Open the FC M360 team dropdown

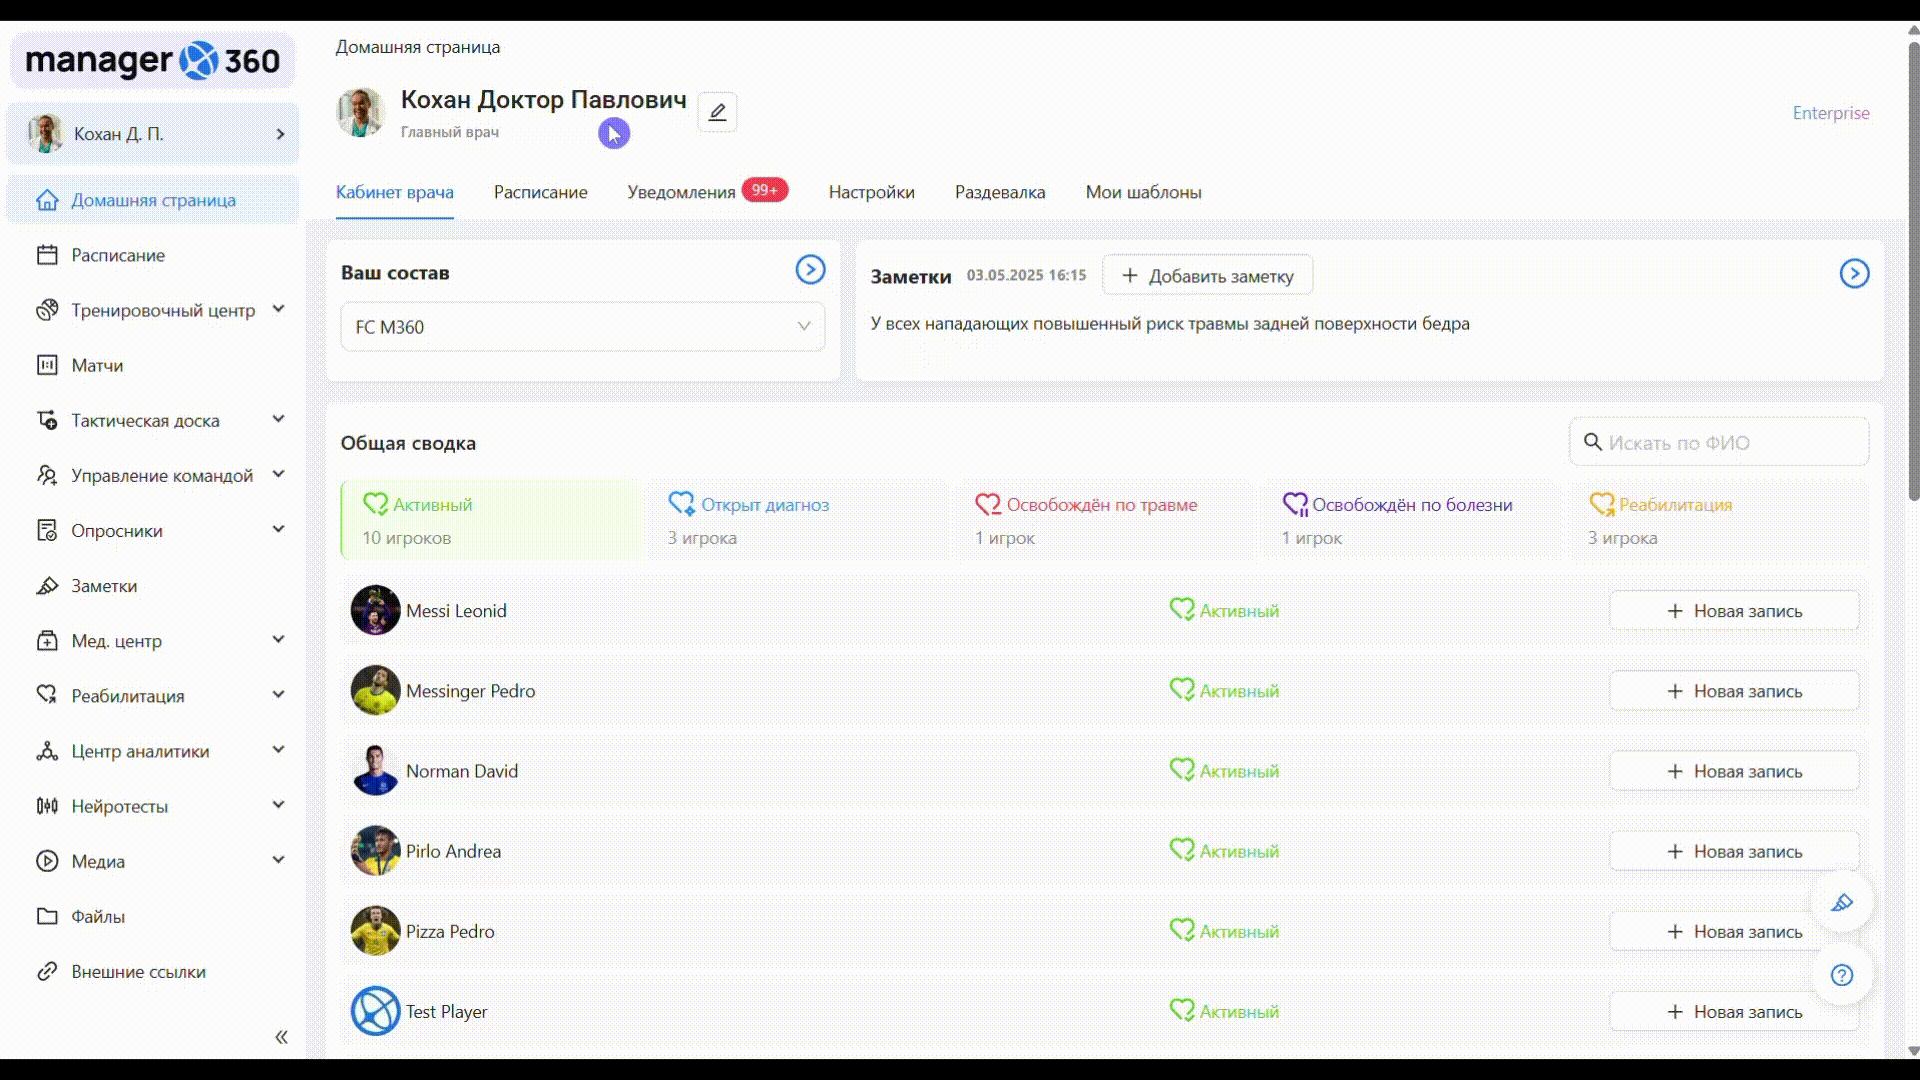(x=582, y=327)
